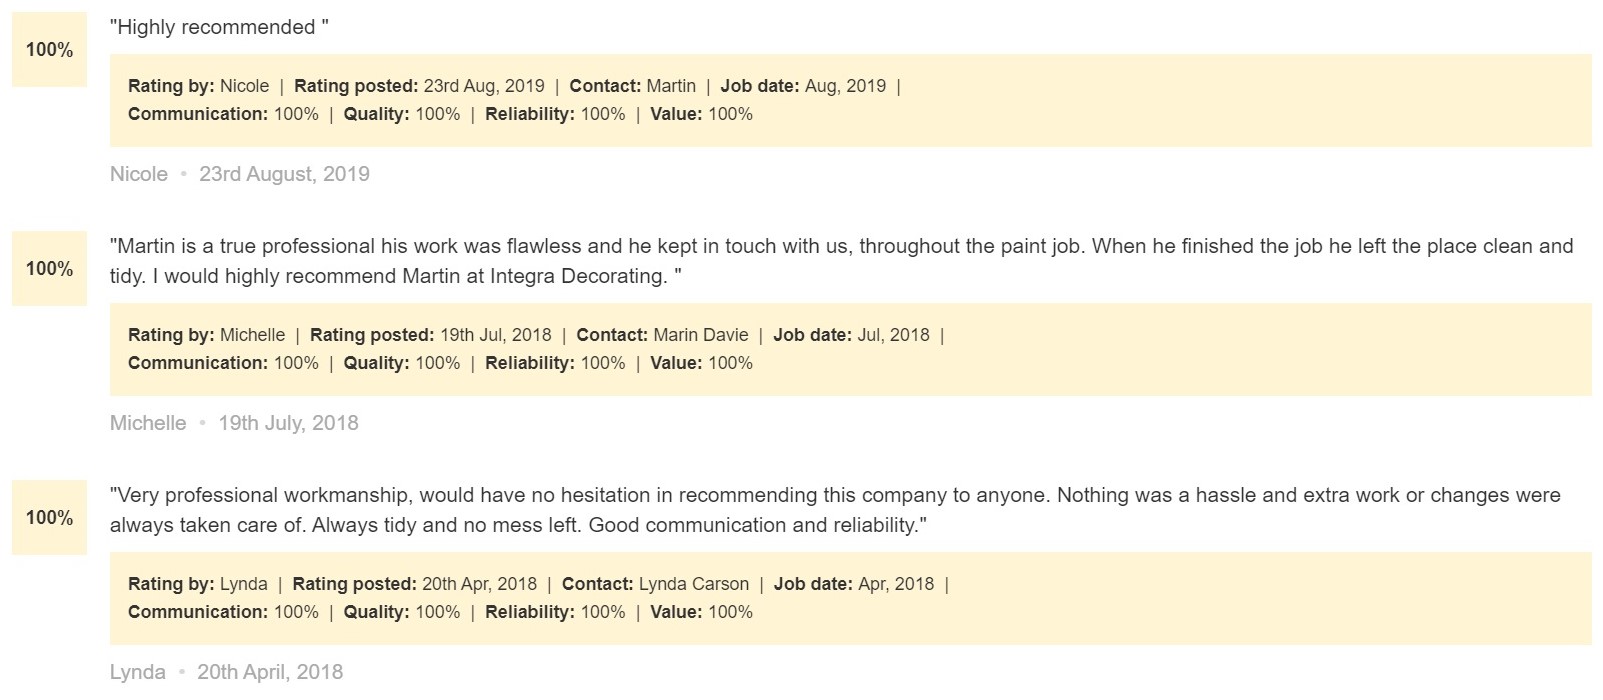Click the date 20th April, 2018
The height and width of the screenshot is (700, 1603).
pos(270,672)
